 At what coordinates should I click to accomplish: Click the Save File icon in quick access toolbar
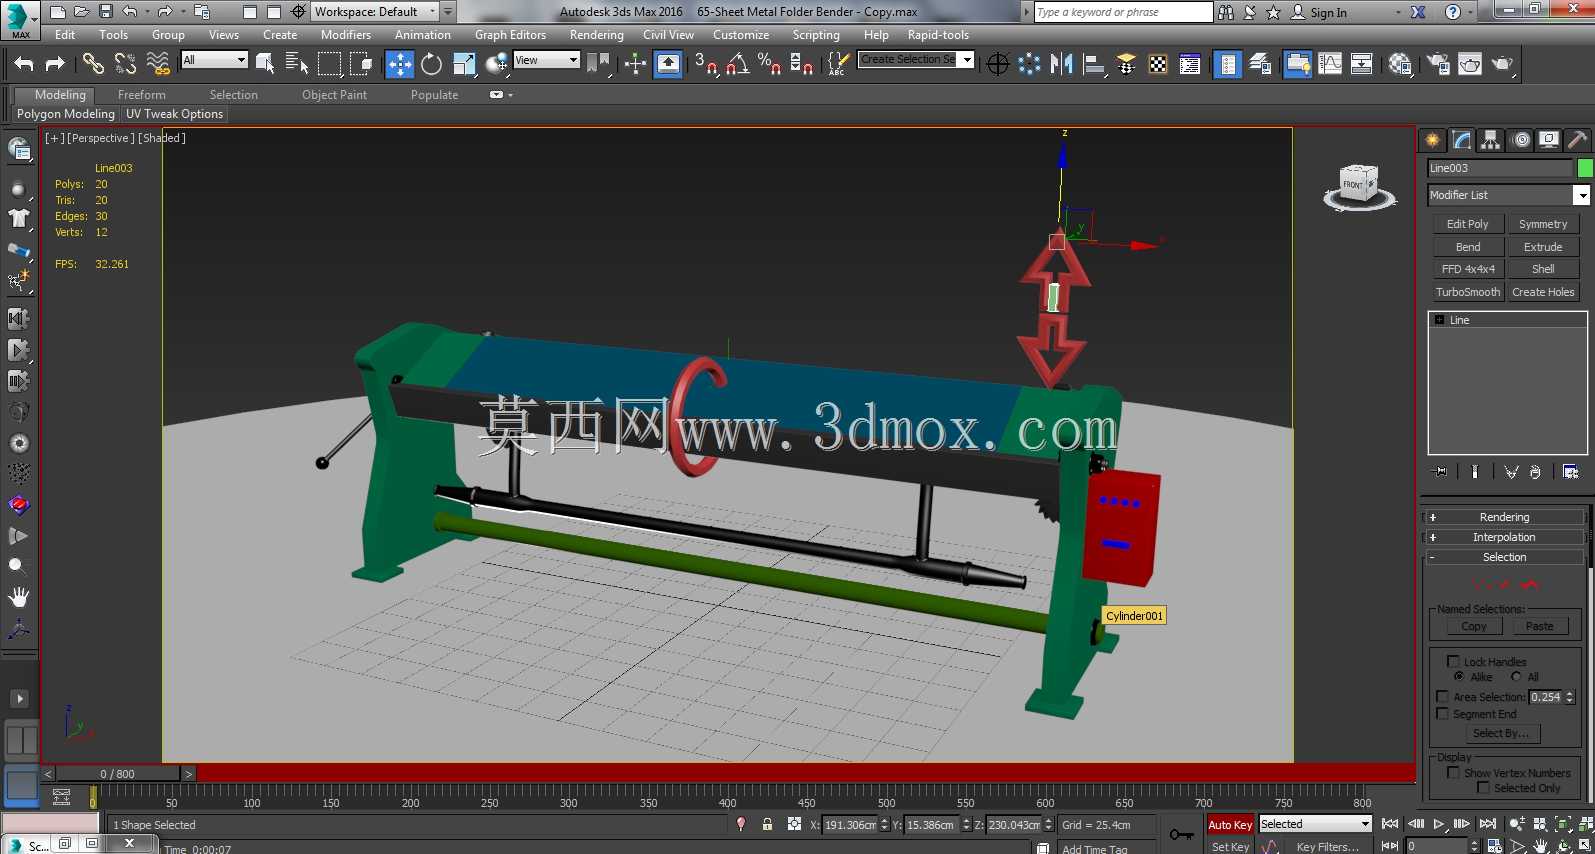[106, 12]
